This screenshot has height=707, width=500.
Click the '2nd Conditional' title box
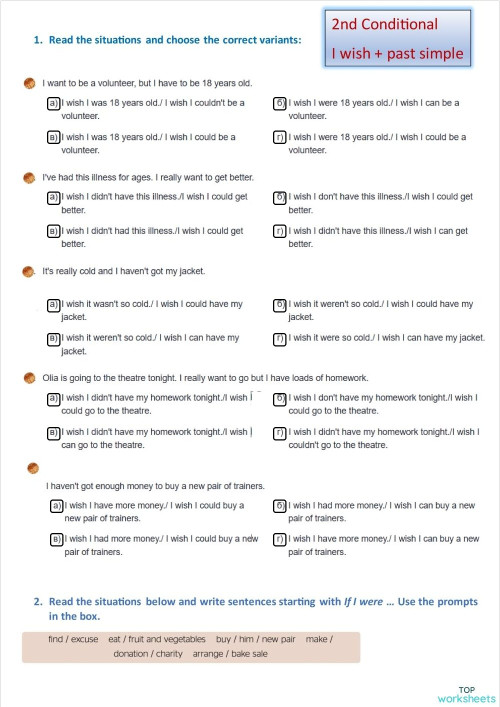coord(398,39)
